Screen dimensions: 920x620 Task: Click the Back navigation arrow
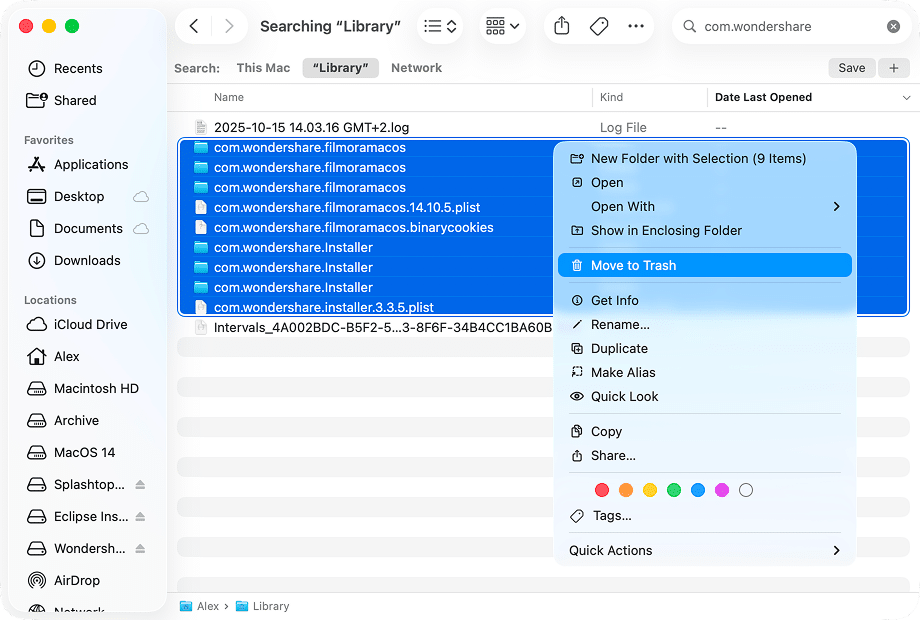point(193,26)
